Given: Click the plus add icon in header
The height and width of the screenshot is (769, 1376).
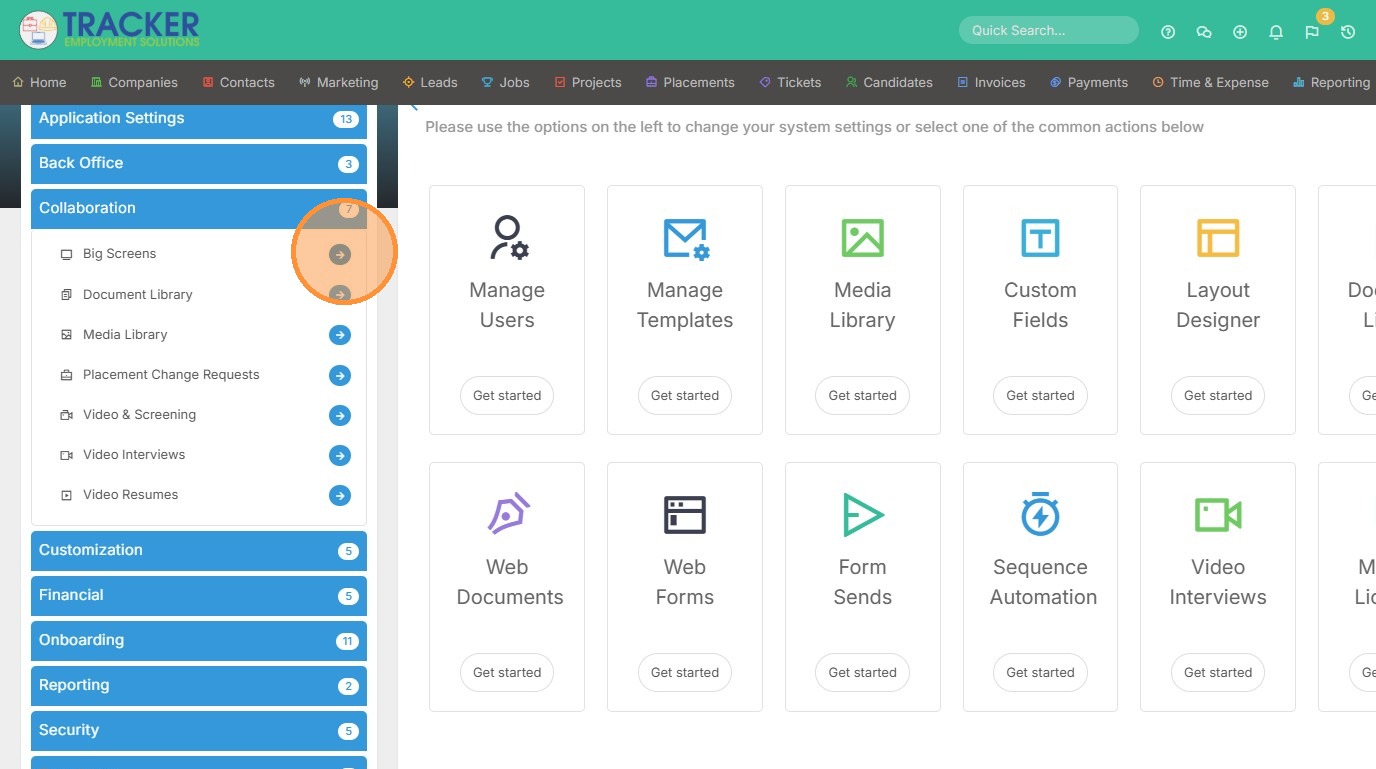Looking at the screenshot, I should [1240, 32].
